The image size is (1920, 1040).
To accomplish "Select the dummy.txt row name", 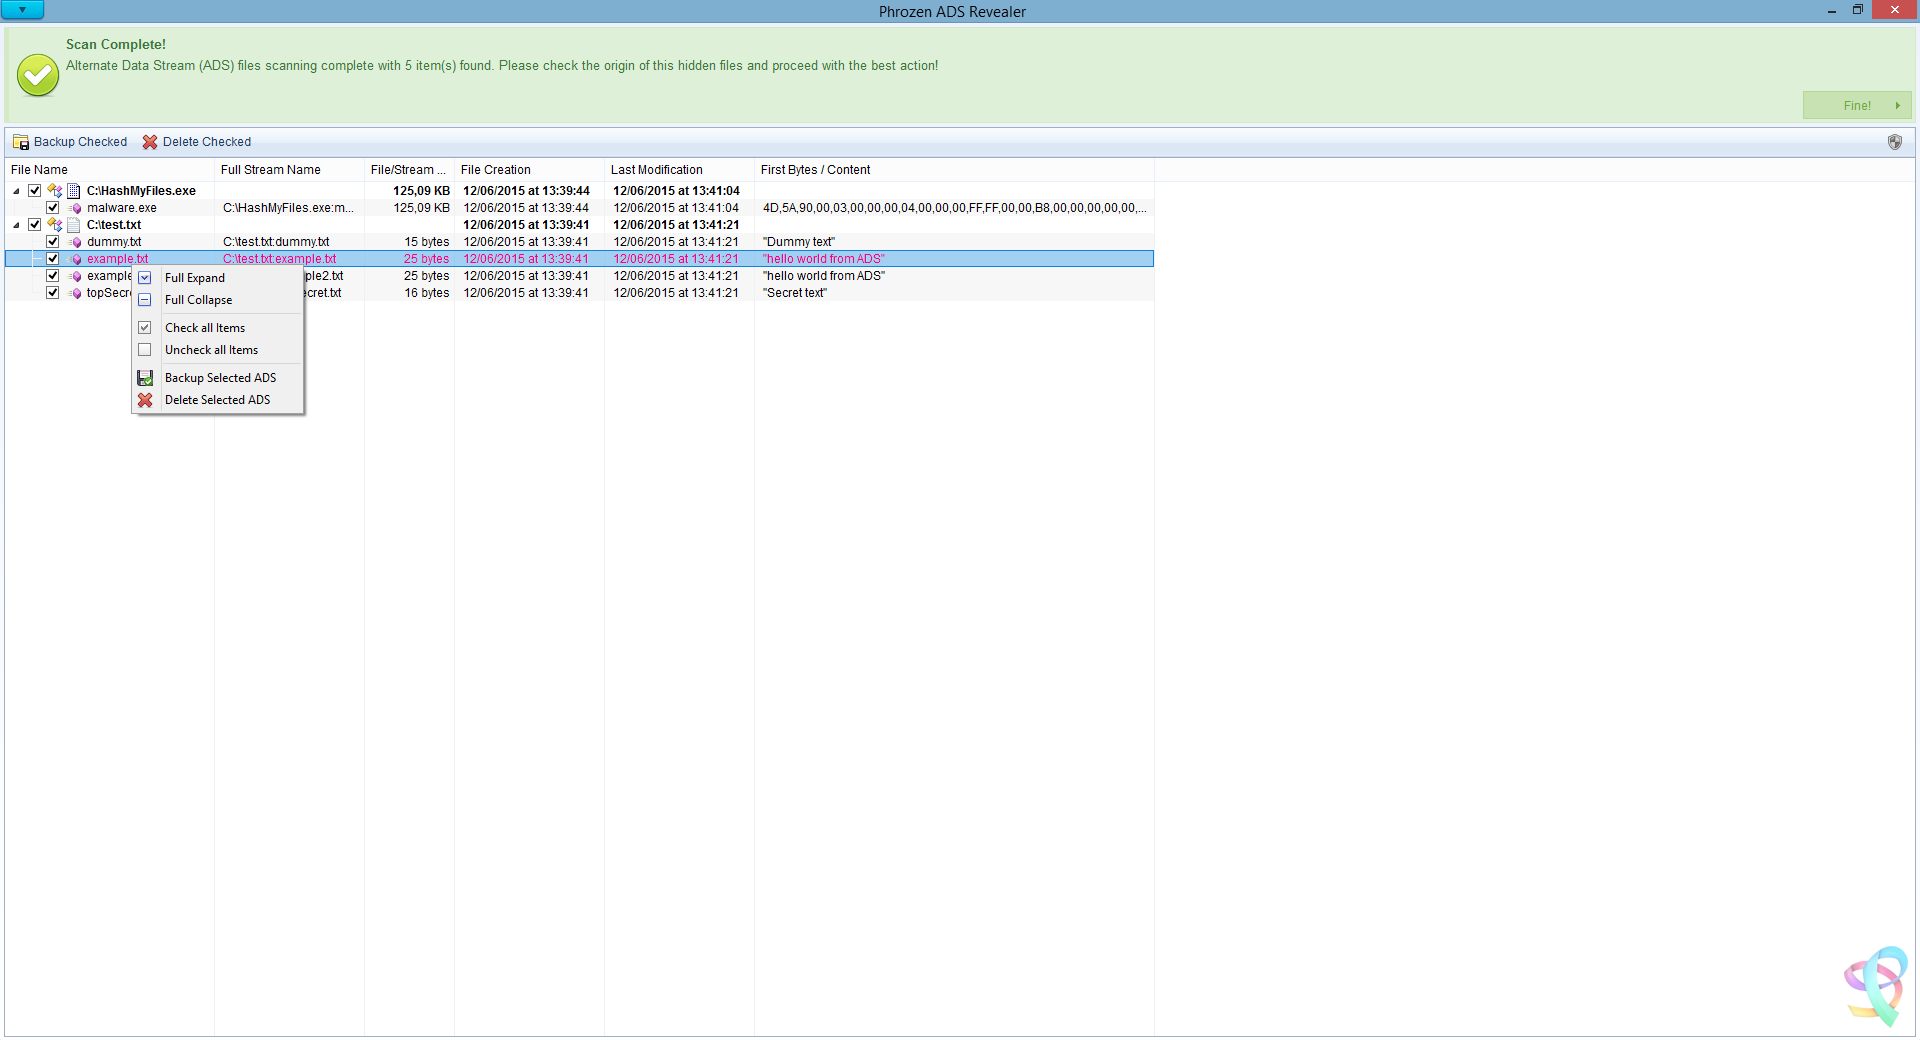I will click(x=114, y=242).
